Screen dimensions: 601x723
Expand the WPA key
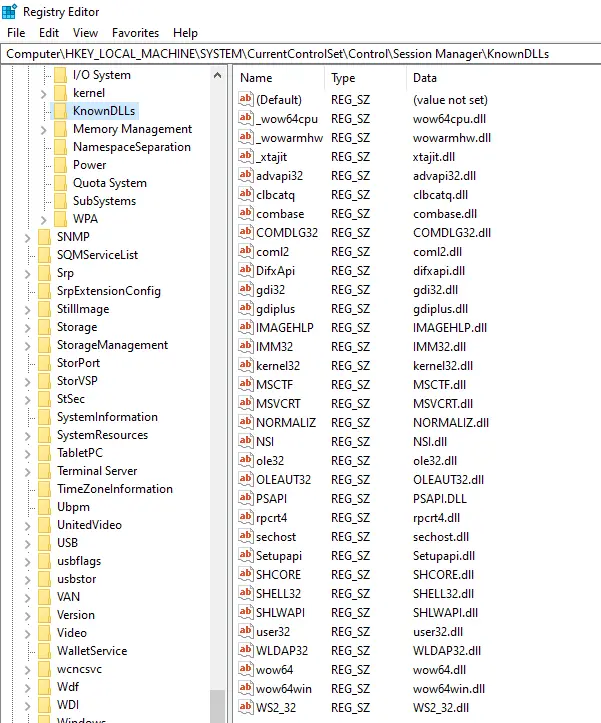tap(43, 220)
